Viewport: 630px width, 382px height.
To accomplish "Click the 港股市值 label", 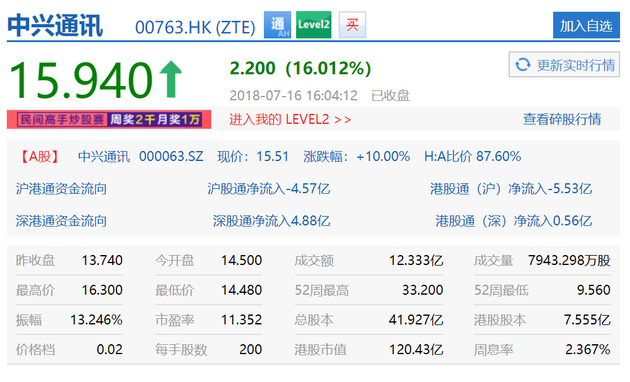I will click(320, 349).
